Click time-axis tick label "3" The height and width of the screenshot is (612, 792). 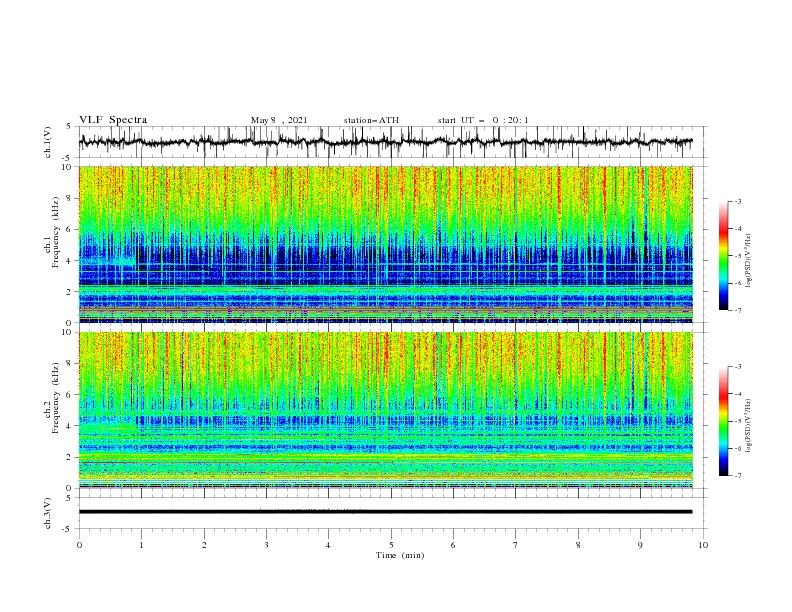click(266, 545)
